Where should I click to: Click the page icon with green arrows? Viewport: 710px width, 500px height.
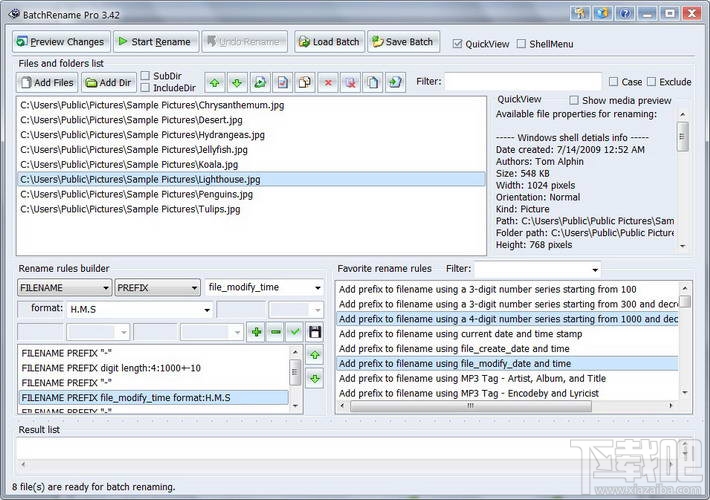(x=260, y=82)
